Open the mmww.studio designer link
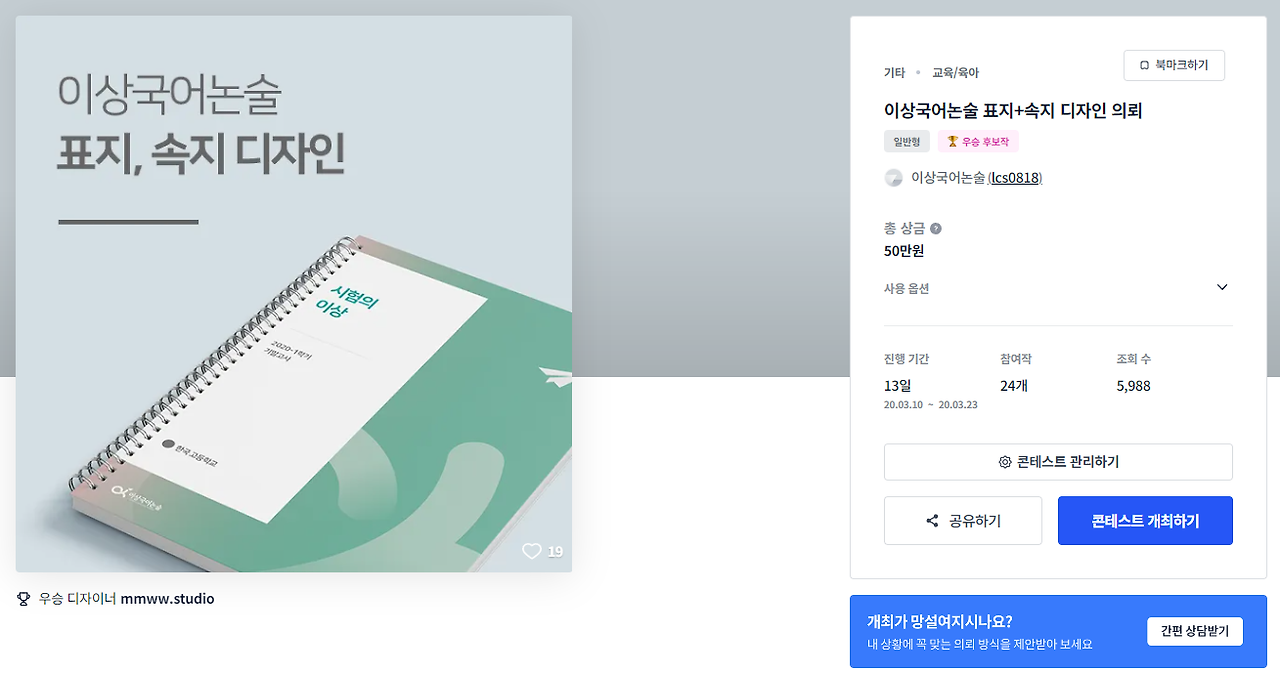The width and height of the screenshot is (1280, 673). point(167,599)
